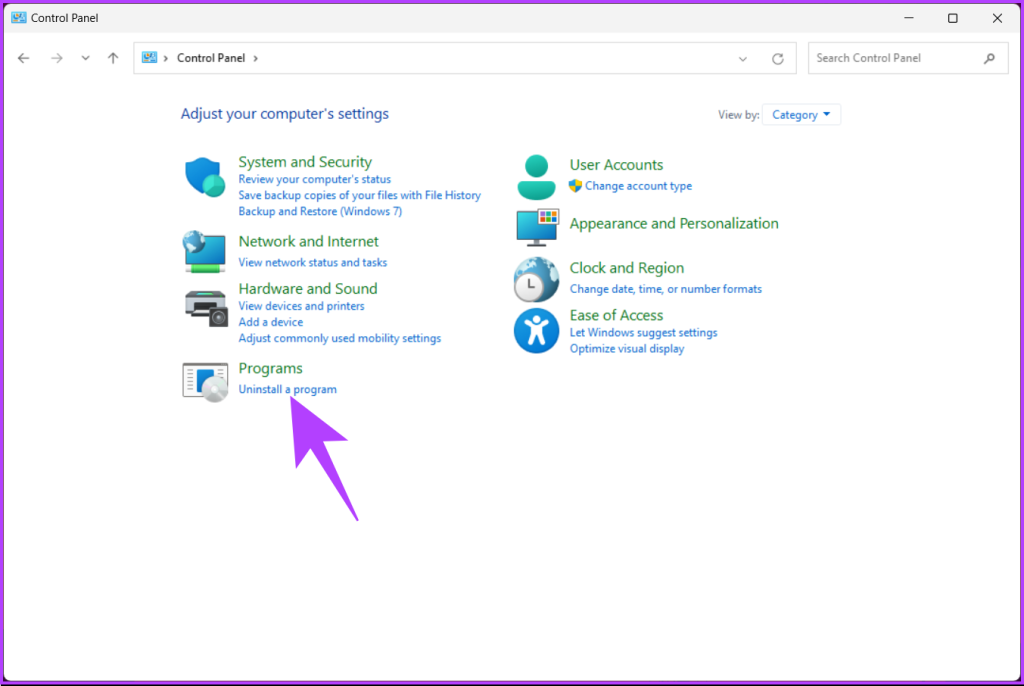The height and width of the screenshot is (686, 1024).
Task: Click the Appearance and Personalization display icon
Action: pos(536,228)
